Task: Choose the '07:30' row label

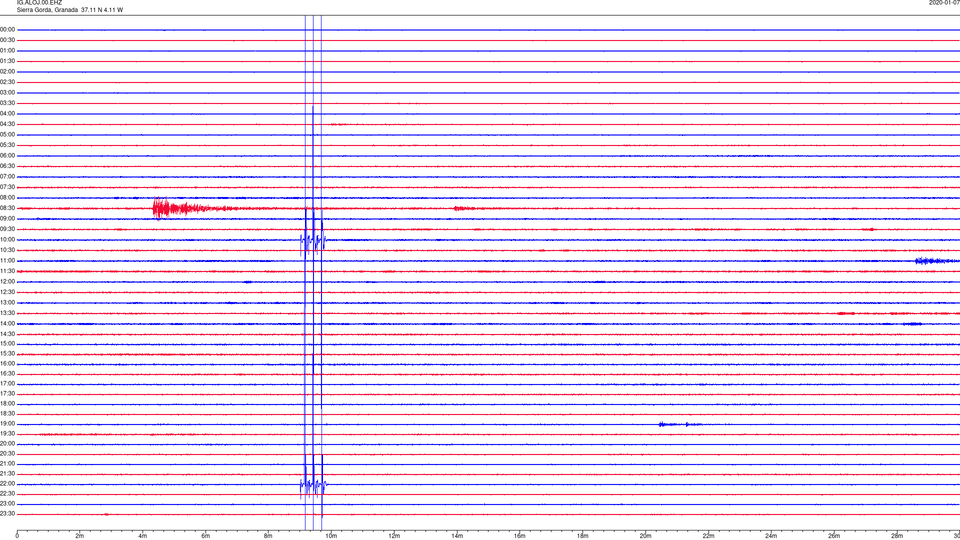Action: [x=7, y=187]
